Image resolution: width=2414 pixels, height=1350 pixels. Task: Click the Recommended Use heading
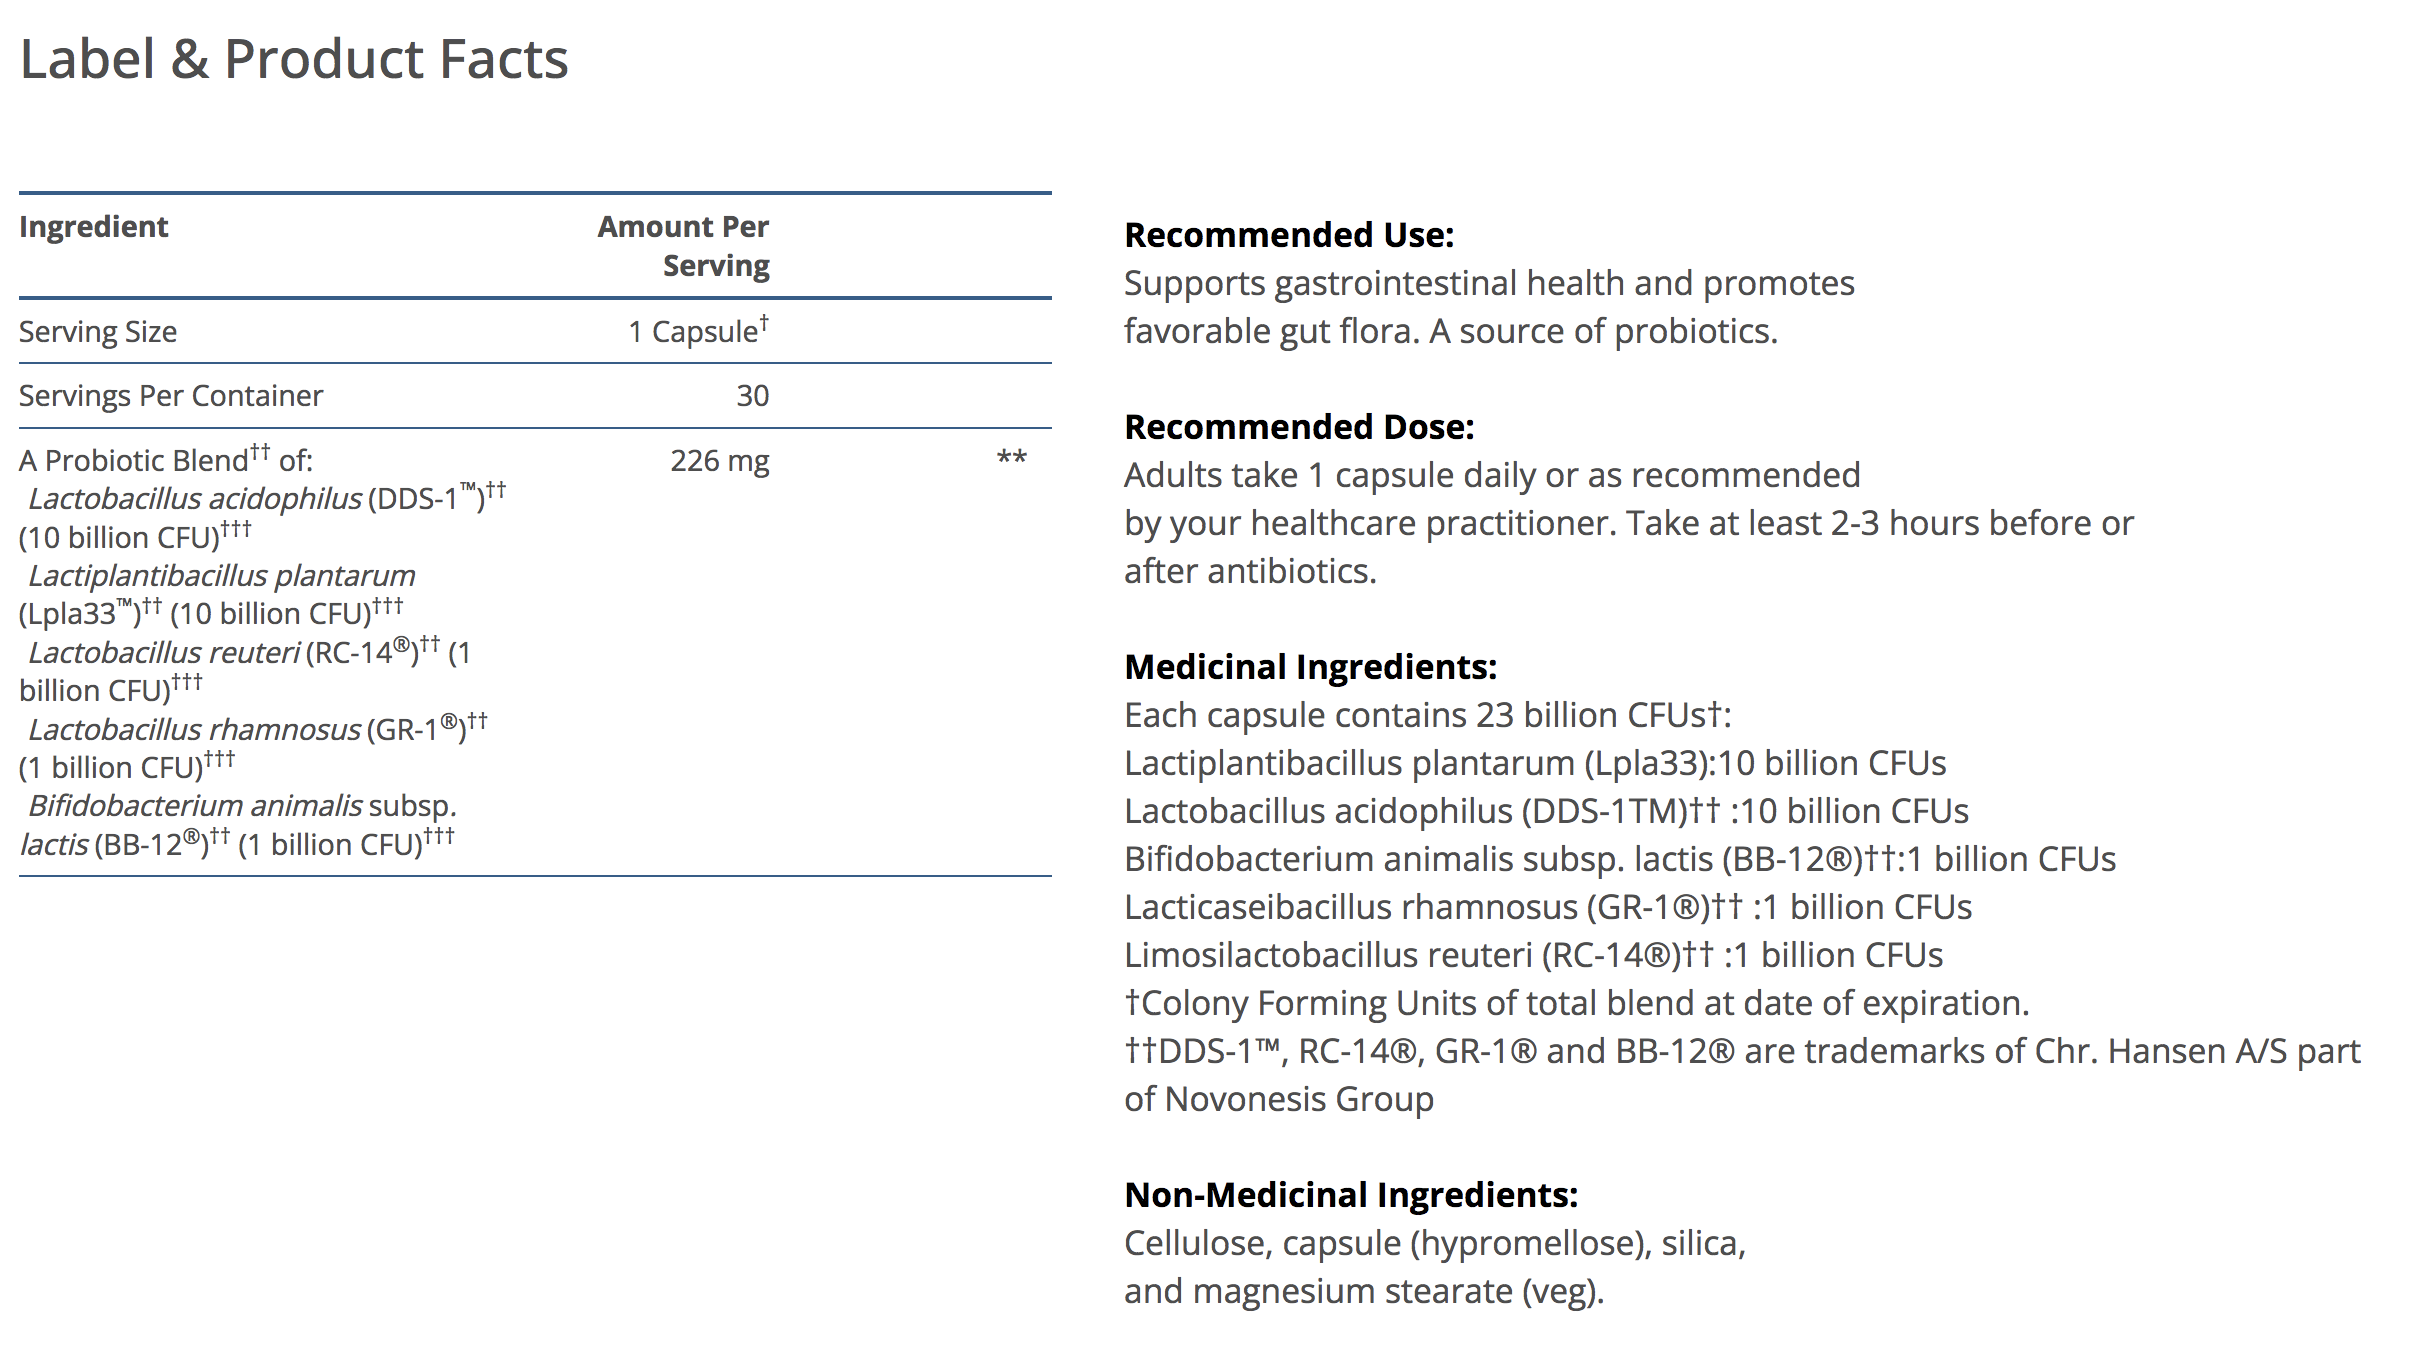click(1289, 235)
